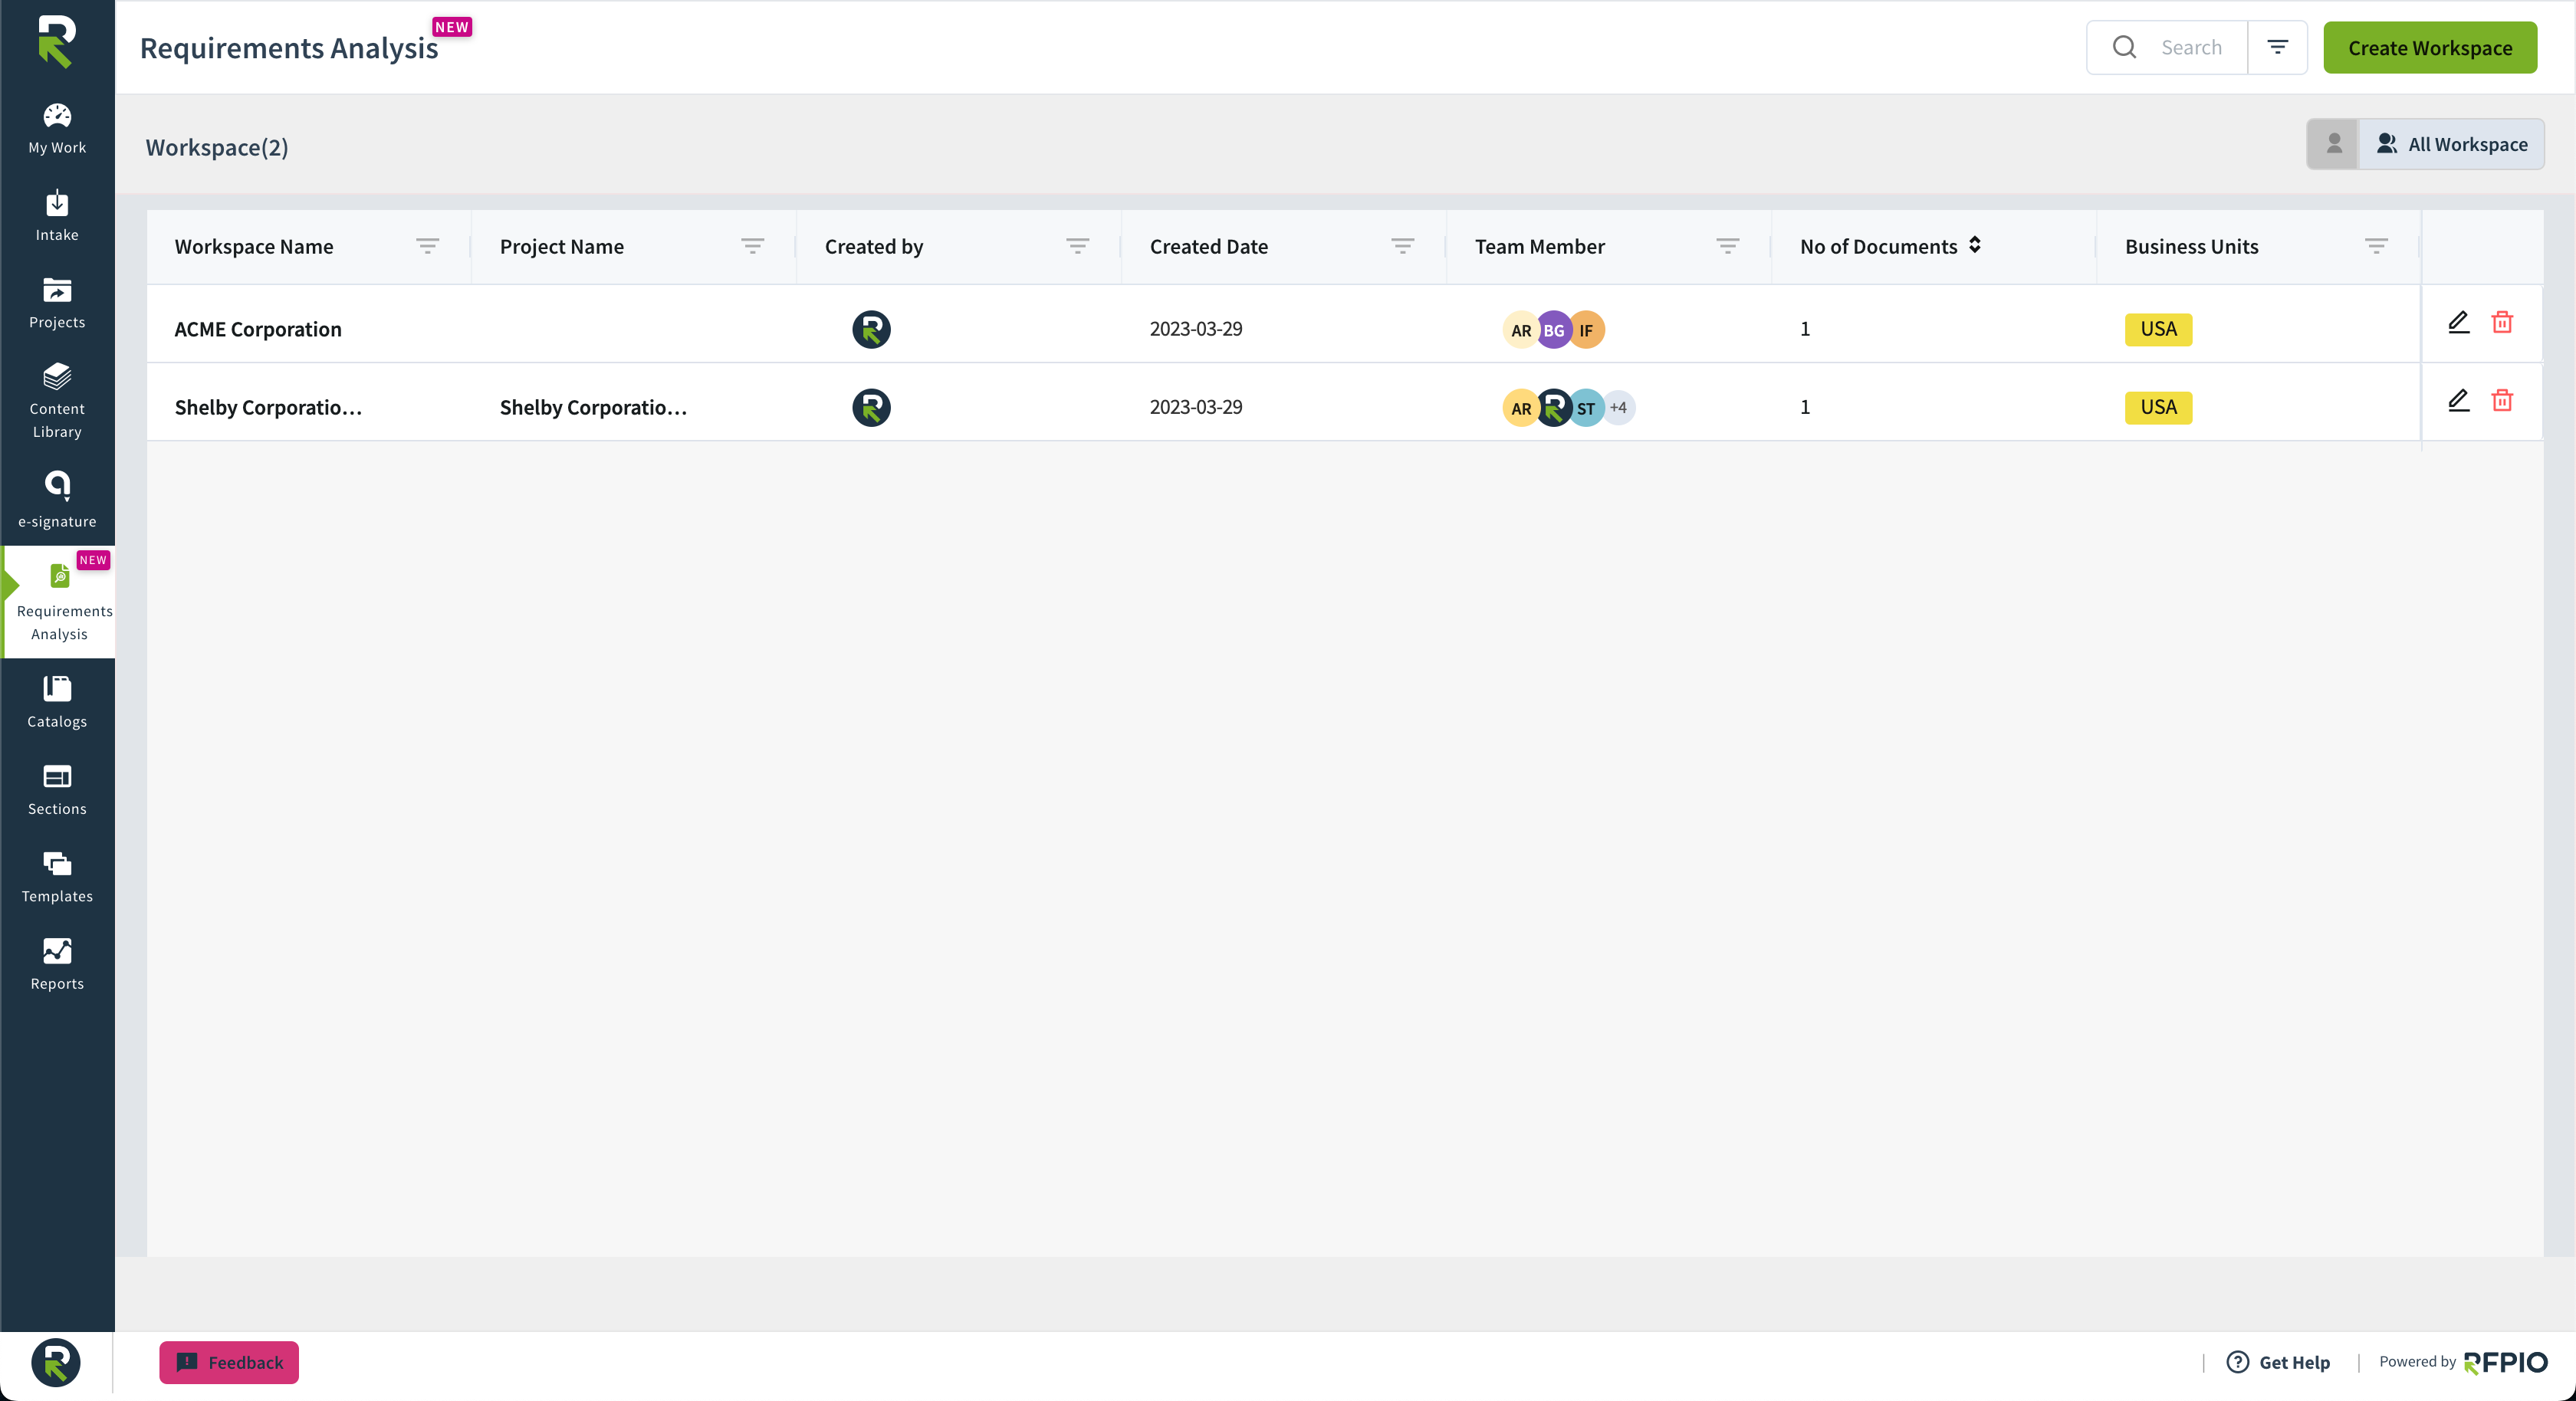Click AR team member in ACME row
2576x1401 pixels.
click(x=1521, y=329)
